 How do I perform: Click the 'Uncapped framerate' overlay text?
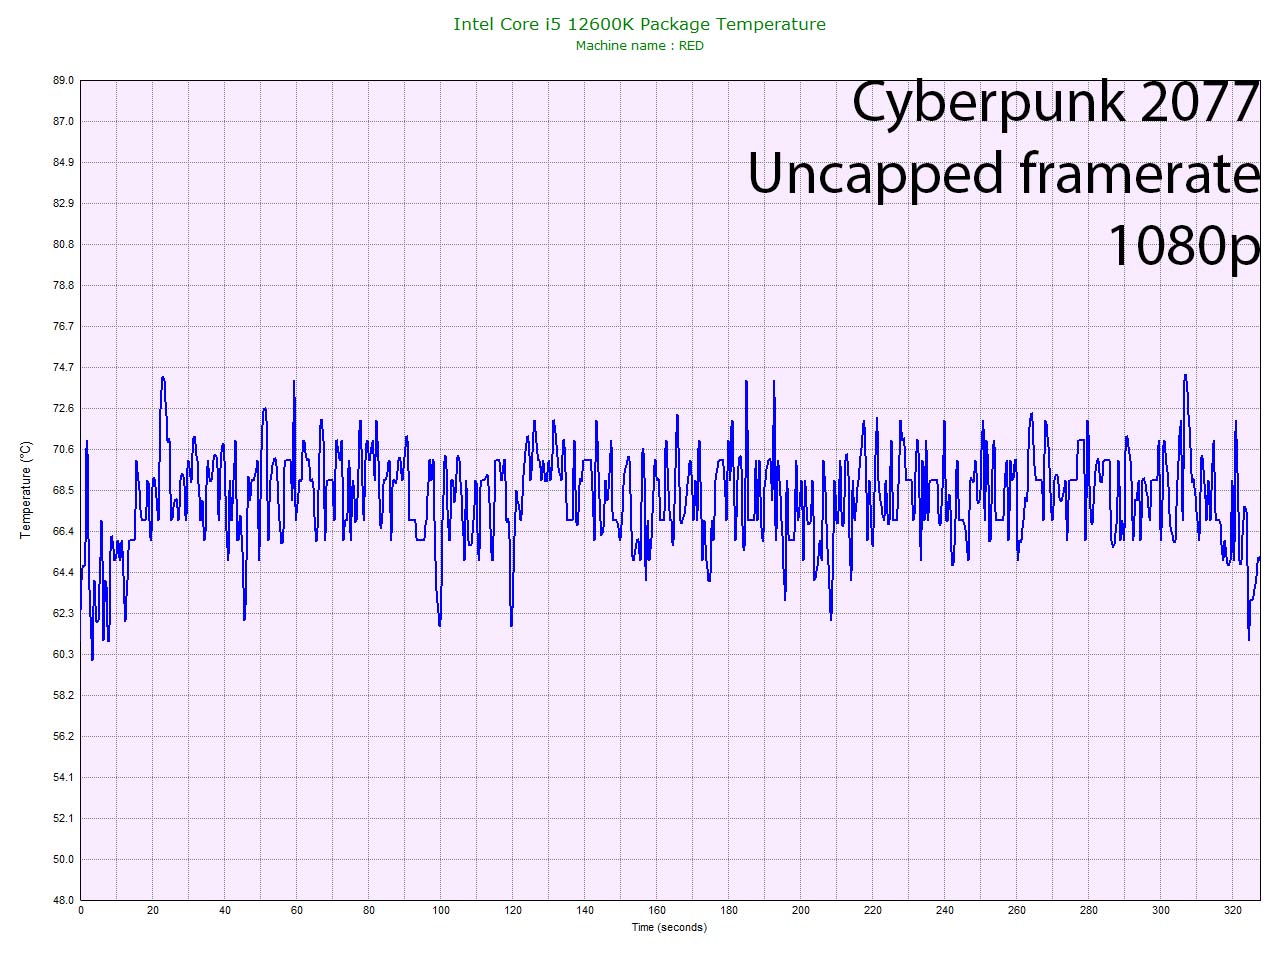[1003, 173]
